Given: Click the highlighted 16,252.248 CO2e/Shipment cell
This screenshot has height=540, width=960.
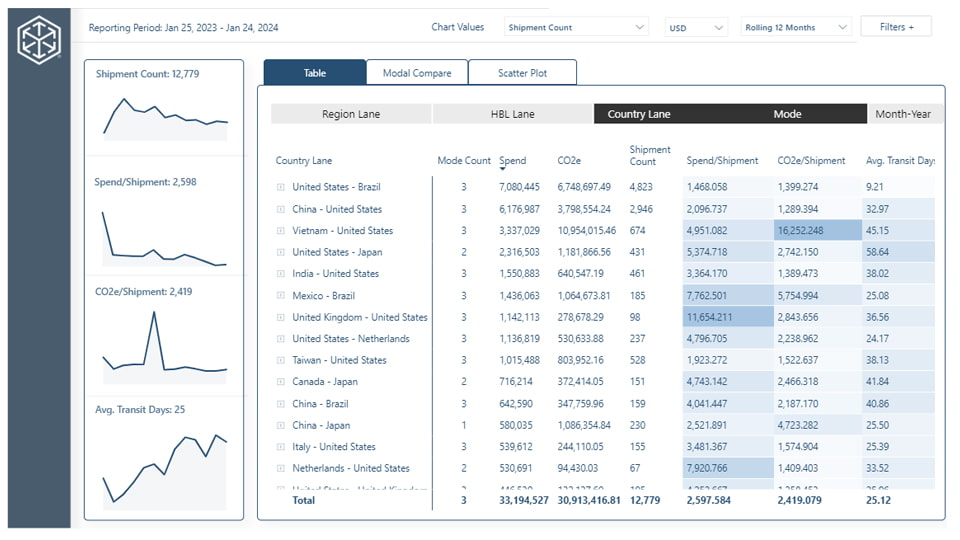Looking at the screenshot, I should (x=816, y=231).
